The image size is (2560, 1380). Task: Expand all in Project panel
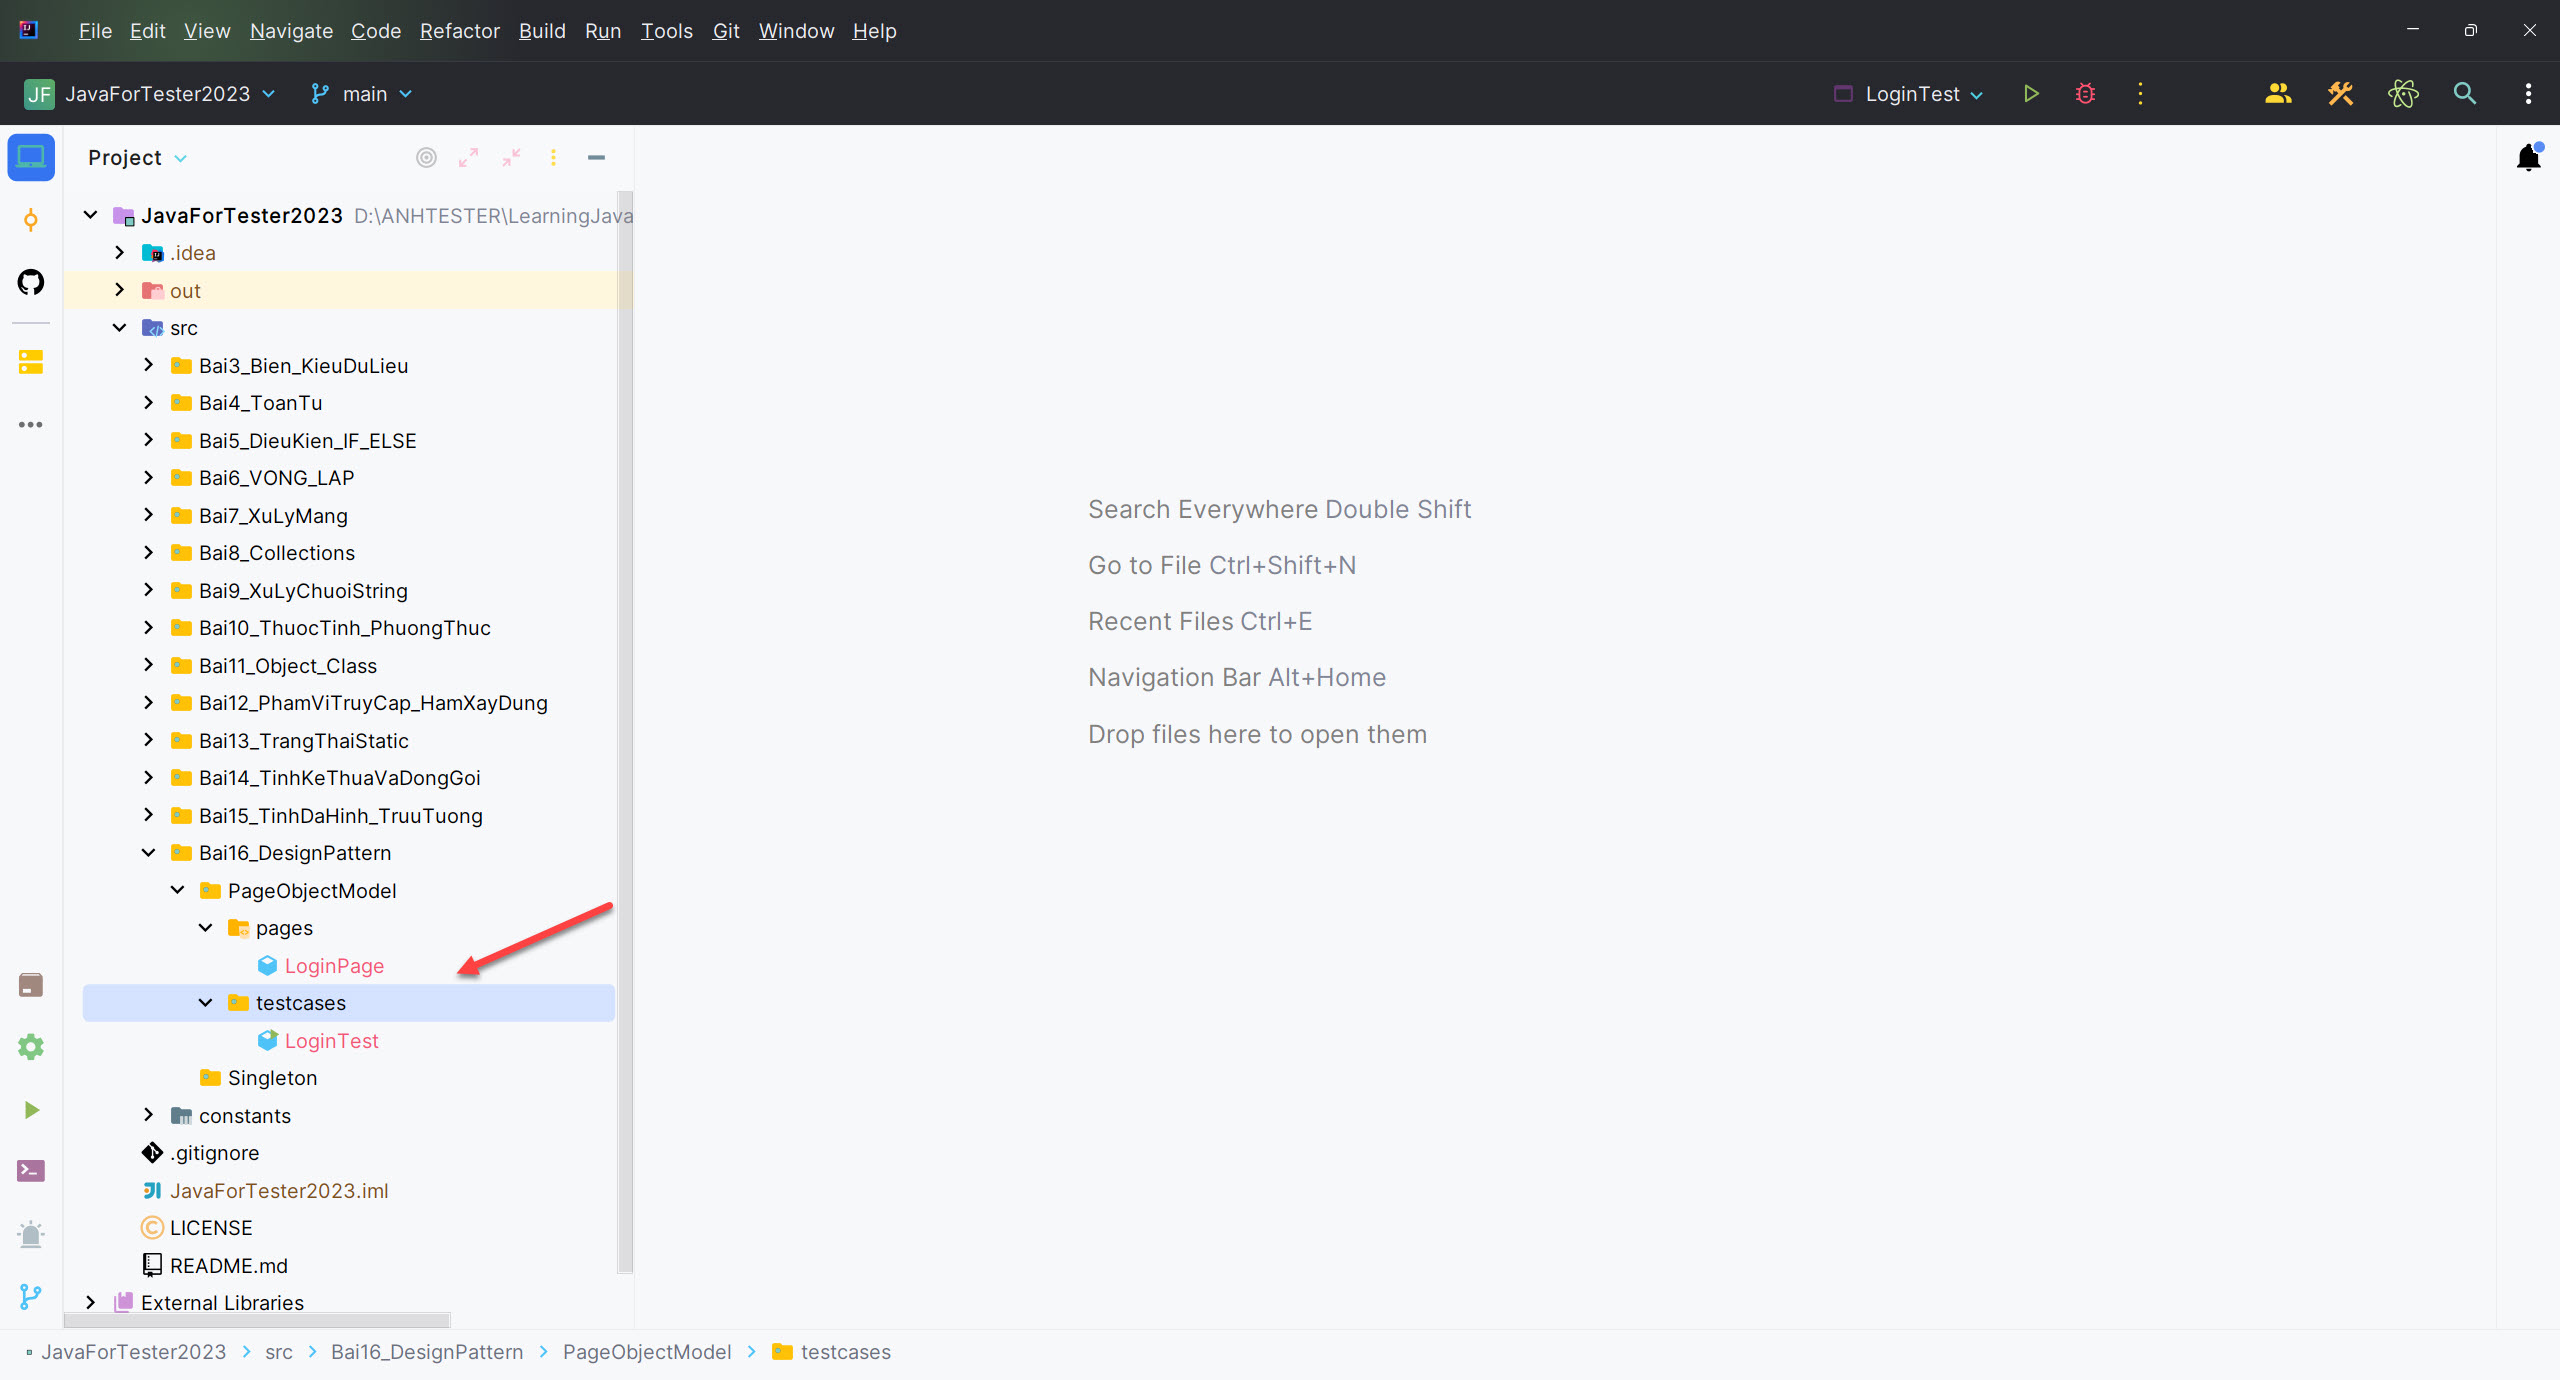tap(468, 158)
